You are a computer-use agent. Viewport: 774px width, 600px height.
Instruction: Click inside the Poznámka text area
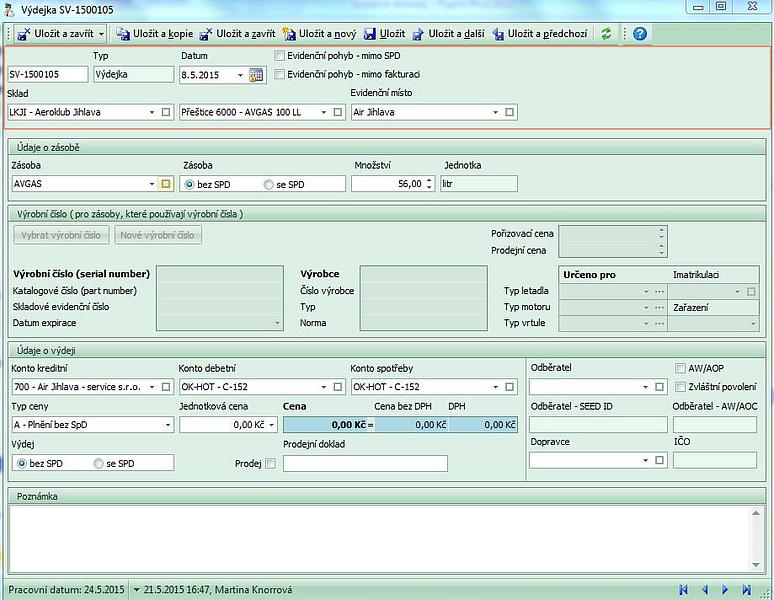point(386,538)
